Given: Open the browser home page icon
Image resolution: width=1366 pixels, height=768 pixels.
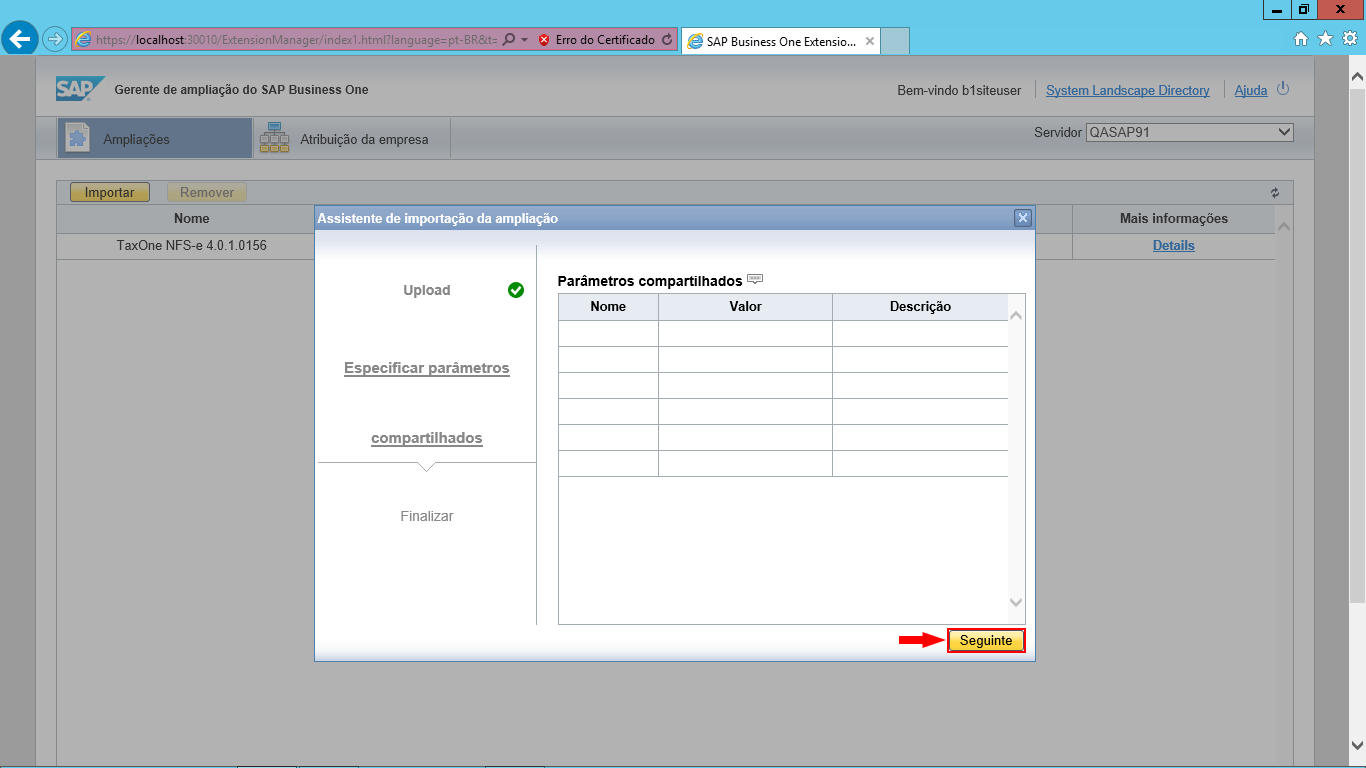Looking at the screenshot, I should tap(1301, 39).
